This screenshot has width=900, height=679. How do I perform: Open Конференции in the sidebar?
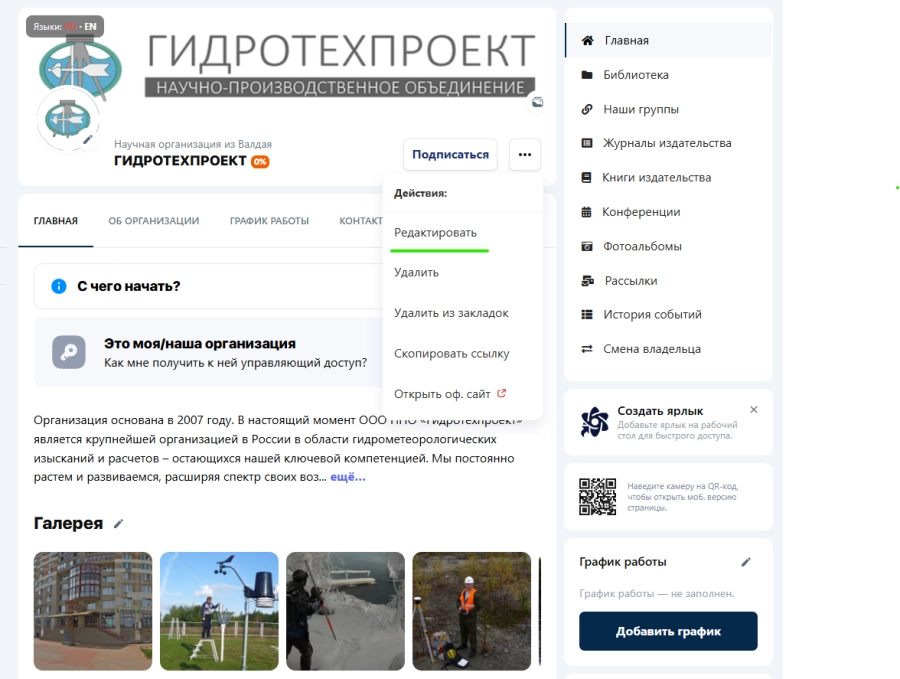pyautogui.click(x=640, y=212)
